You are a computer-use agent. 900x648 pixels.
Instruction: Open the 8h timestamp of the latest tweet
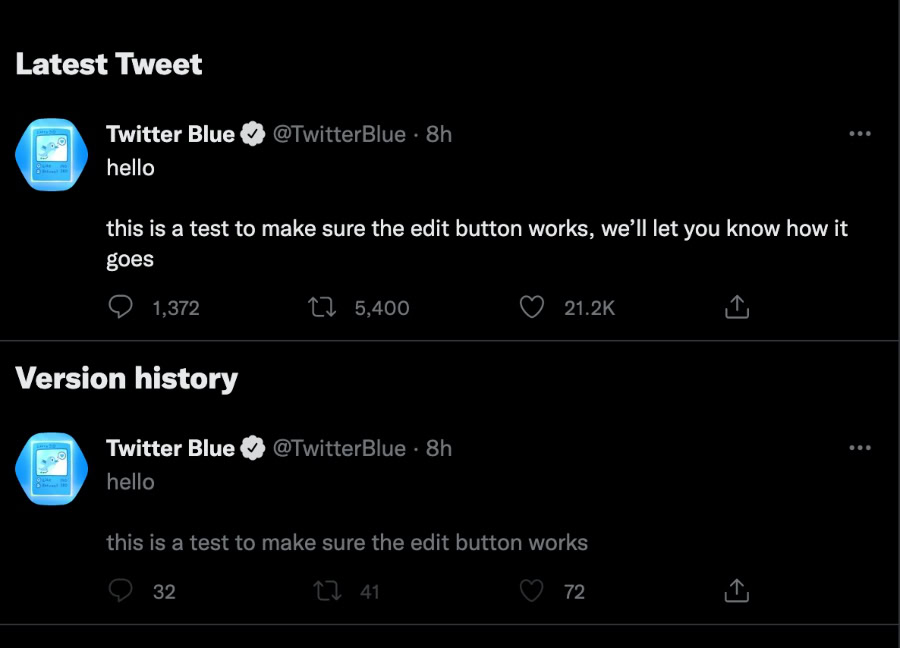pyautogui.click(x=439, y=134)
